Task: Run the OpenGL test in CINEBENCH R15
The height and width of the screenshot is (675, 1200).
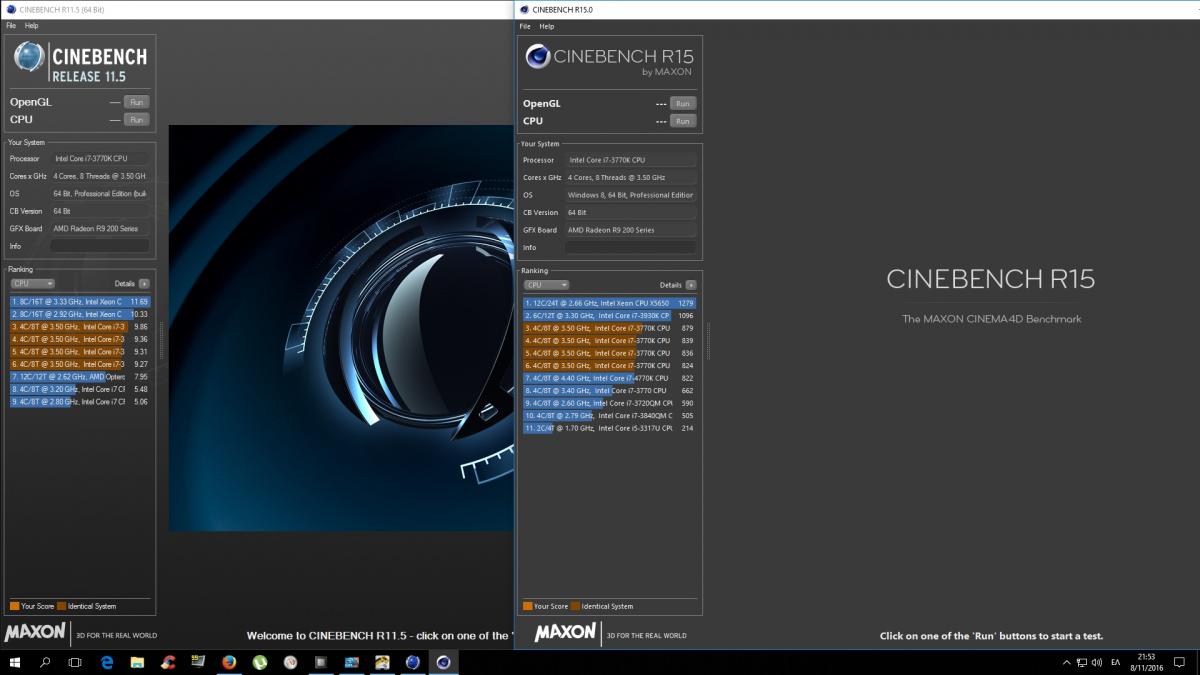Action: (682, 103)
